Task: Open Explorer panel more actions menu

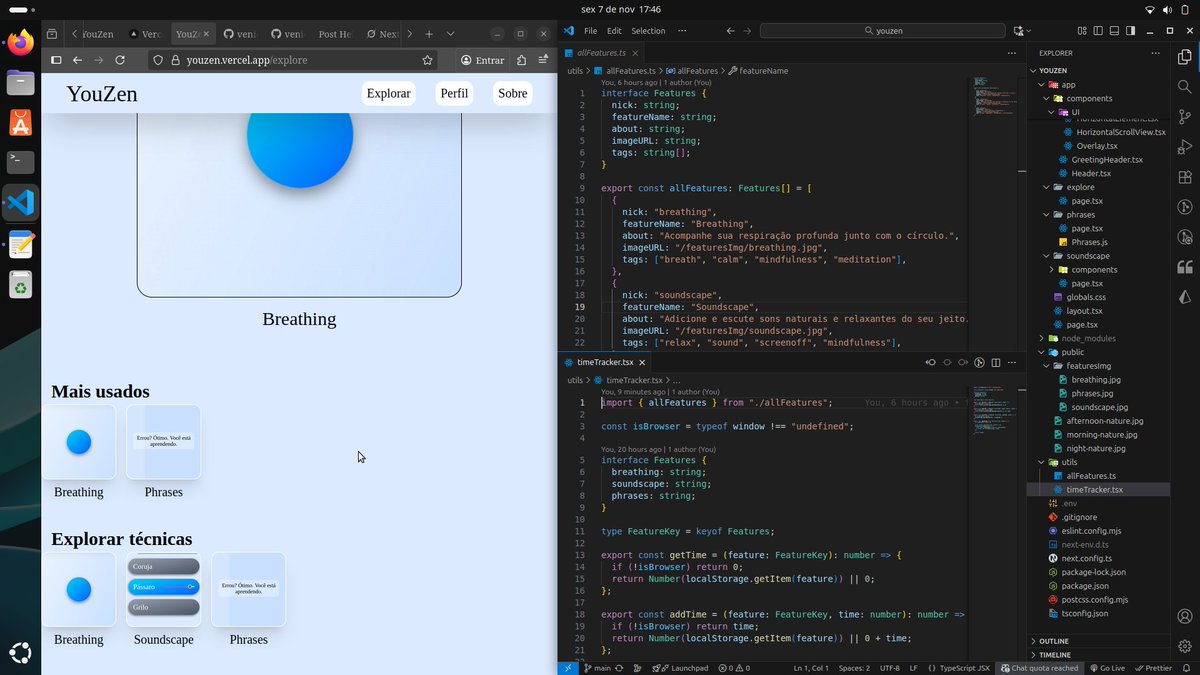Action: [x=1156, y=53]
